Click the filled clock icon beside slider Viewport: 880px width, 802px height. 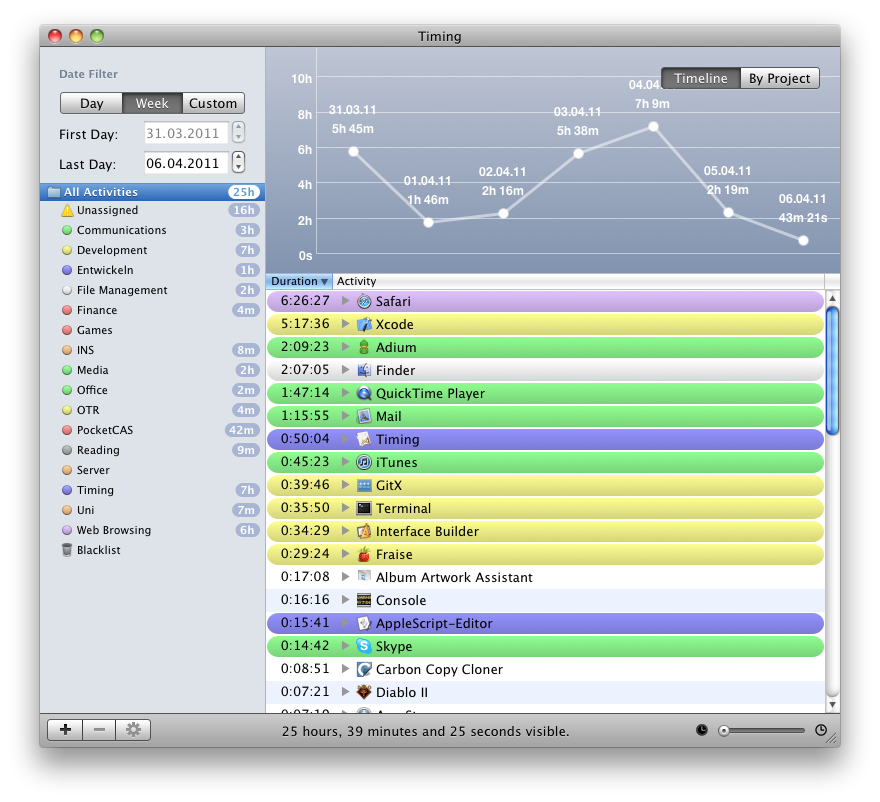[x=702, y=730]
